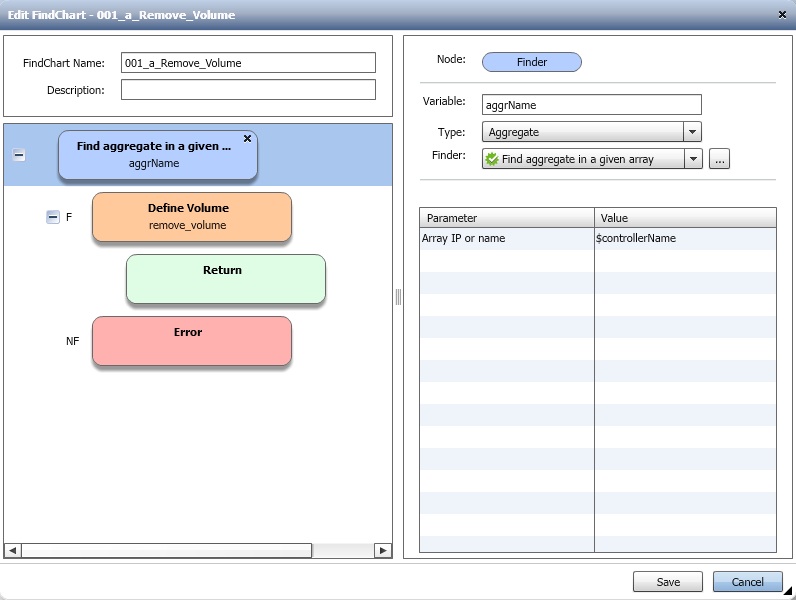
Task: Select the green Return node
Action: pyautogui.click(x=225, y=279)
